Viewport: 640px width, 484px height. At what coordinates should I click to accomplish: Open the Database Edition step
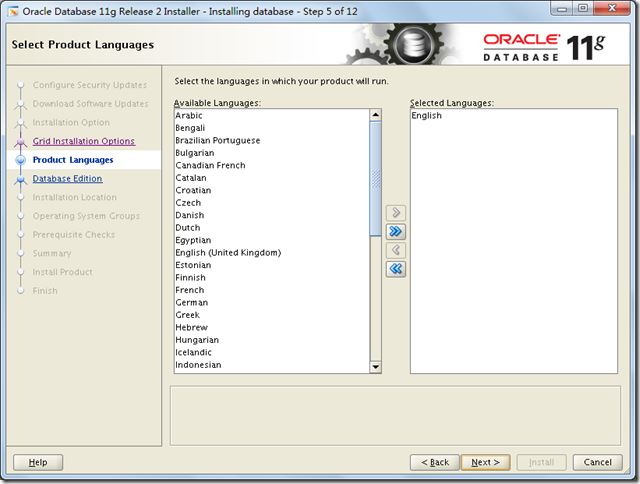67,179
